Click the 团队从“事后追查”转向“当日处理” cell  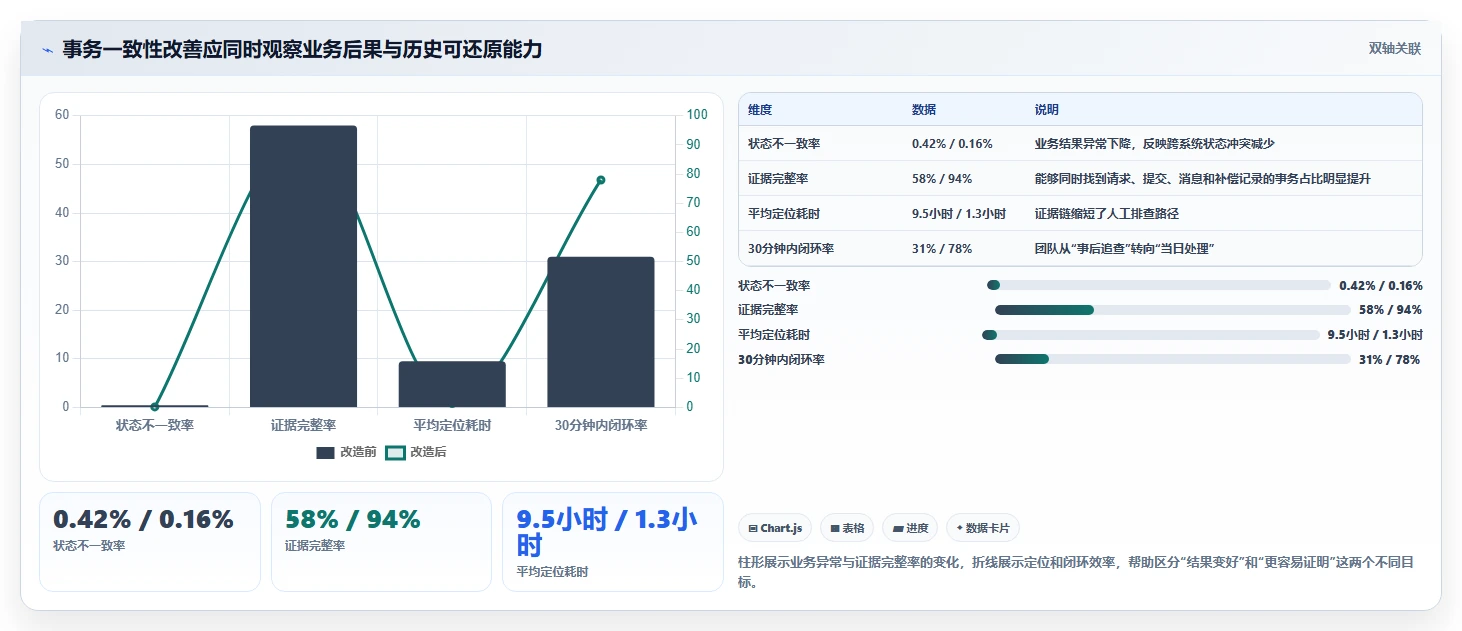click(x=1125, y=249)
